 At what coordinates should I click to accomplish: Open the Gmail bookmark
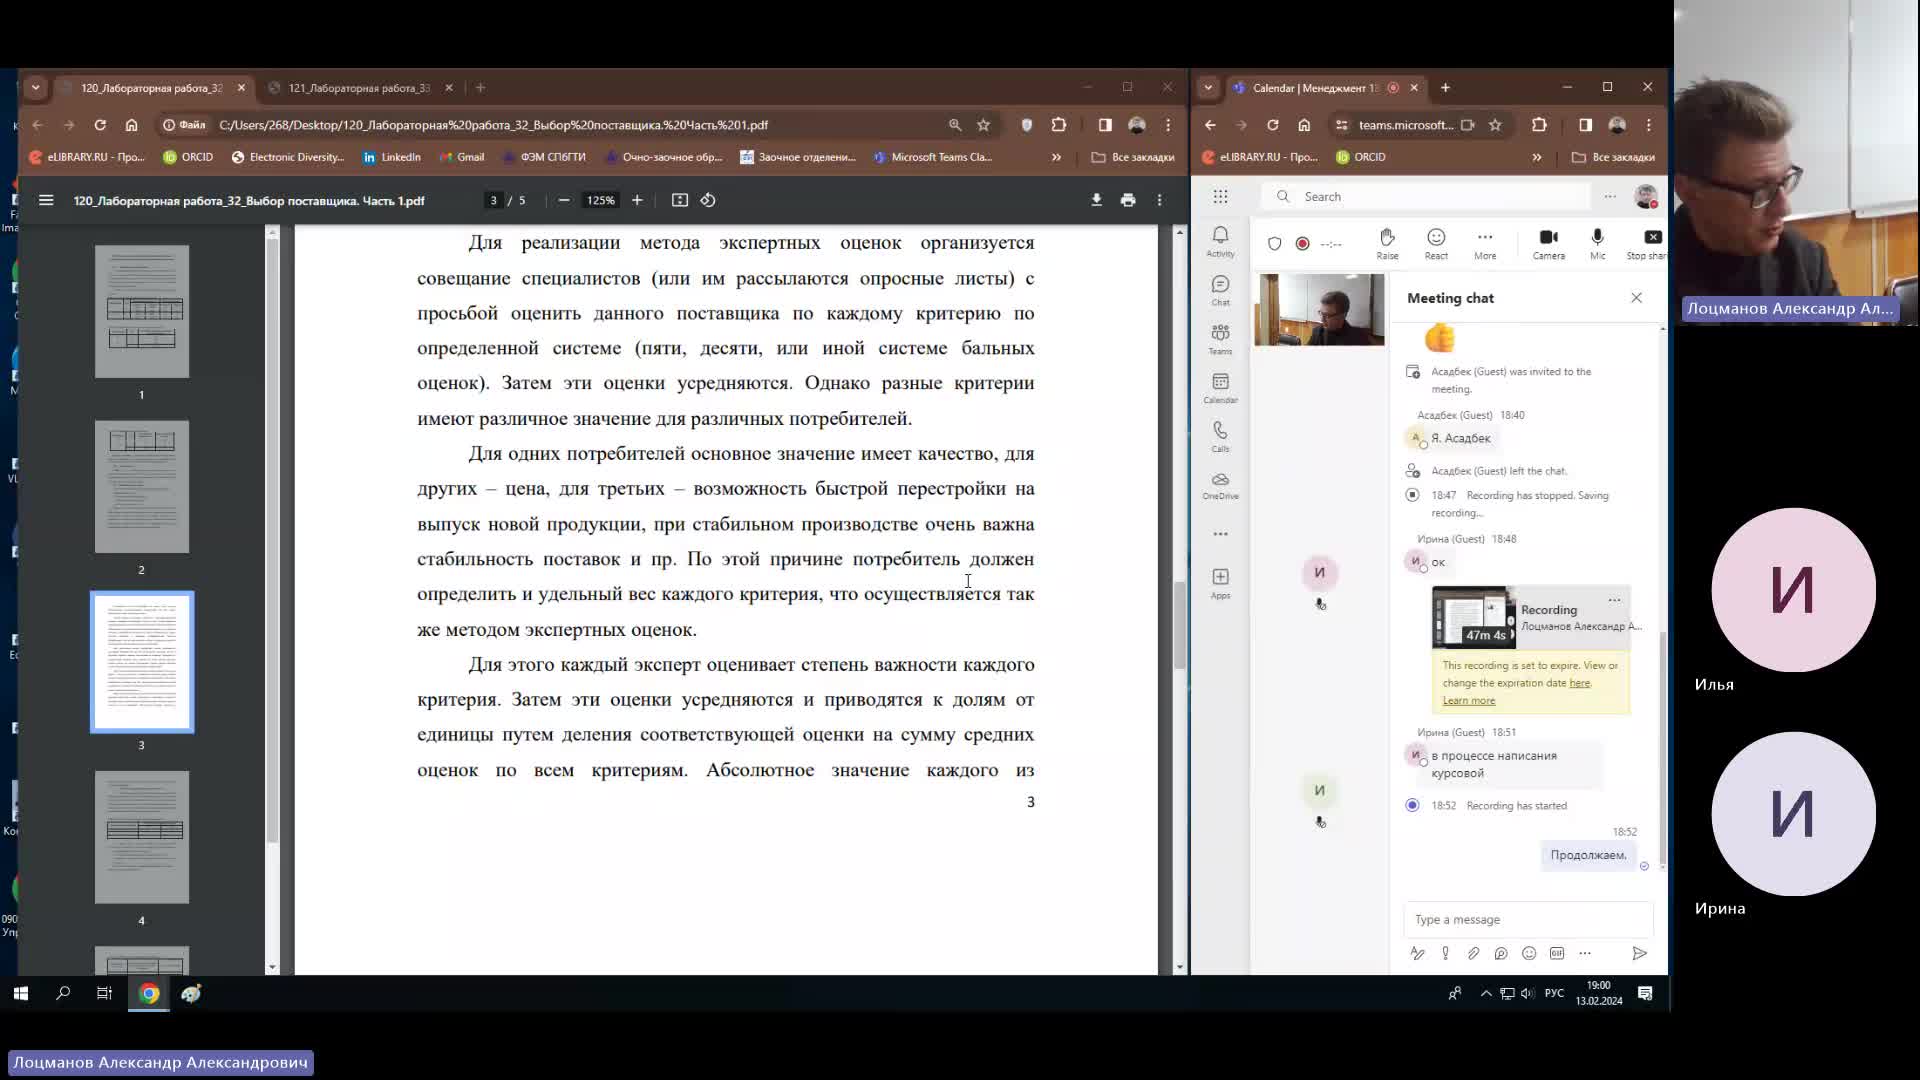point(461,157)
